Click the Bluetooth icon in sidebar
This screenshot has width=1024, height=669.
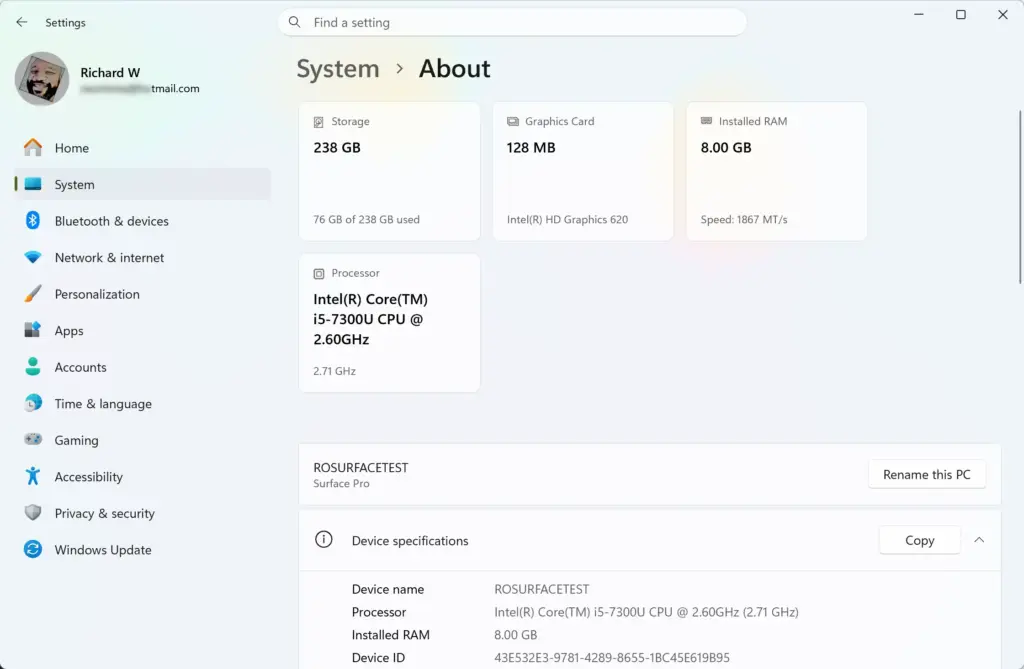(33, 221)
